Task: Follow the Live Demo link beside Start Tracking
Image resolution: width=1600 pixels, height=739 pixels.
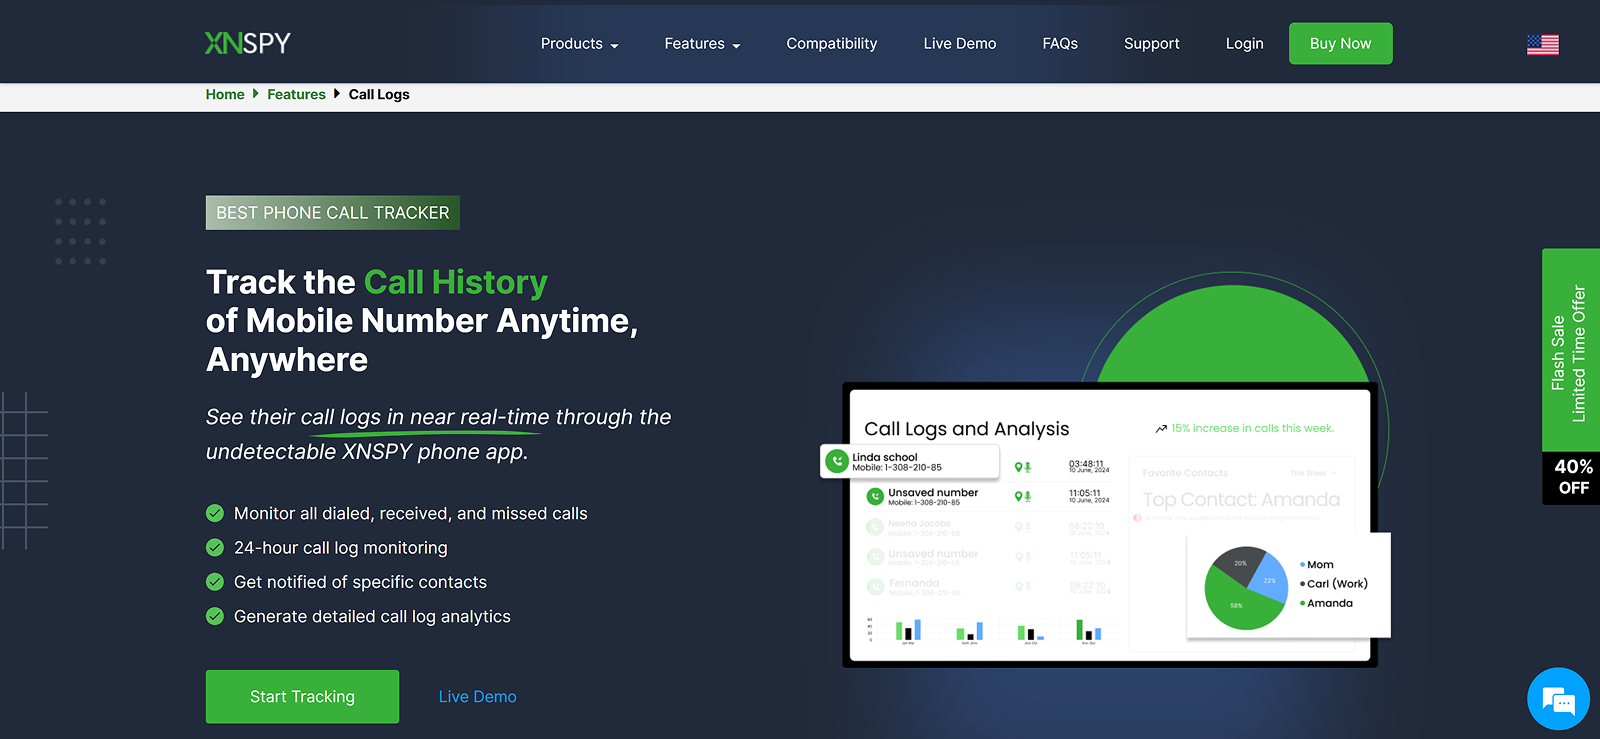Action: point(478,697)
